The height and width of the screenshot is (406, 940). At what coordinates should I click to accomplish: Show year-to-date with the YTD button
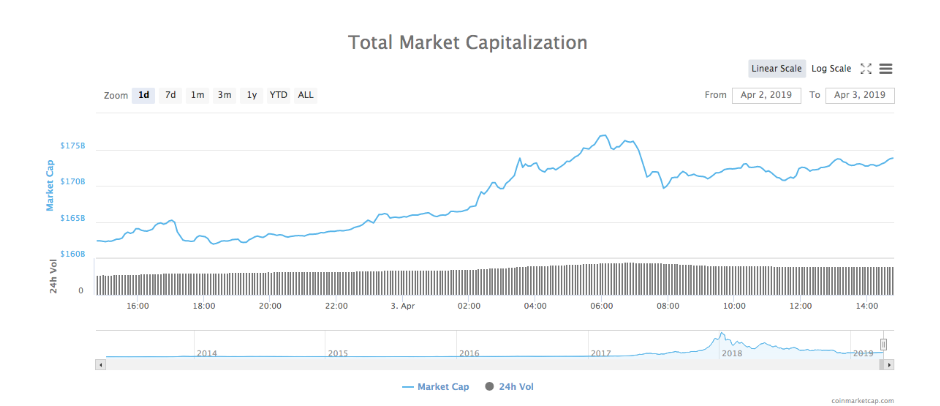tap(278, 95)
